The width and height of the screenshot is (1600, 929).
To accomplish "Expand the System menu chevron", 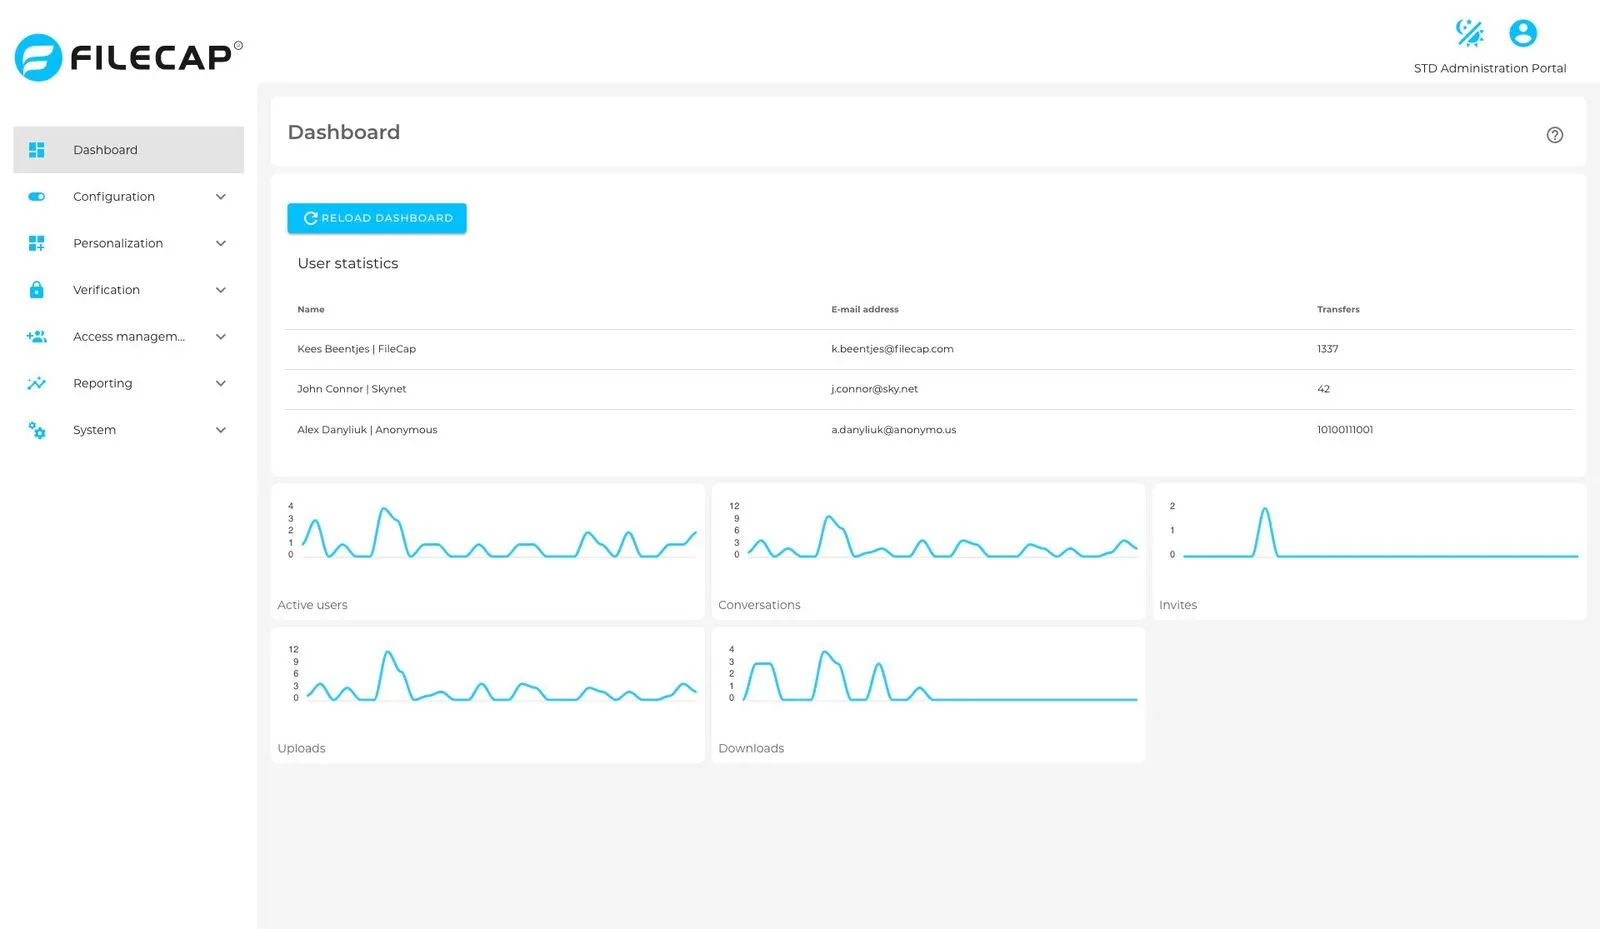I will pyautogui.click(x=220, y=430).
